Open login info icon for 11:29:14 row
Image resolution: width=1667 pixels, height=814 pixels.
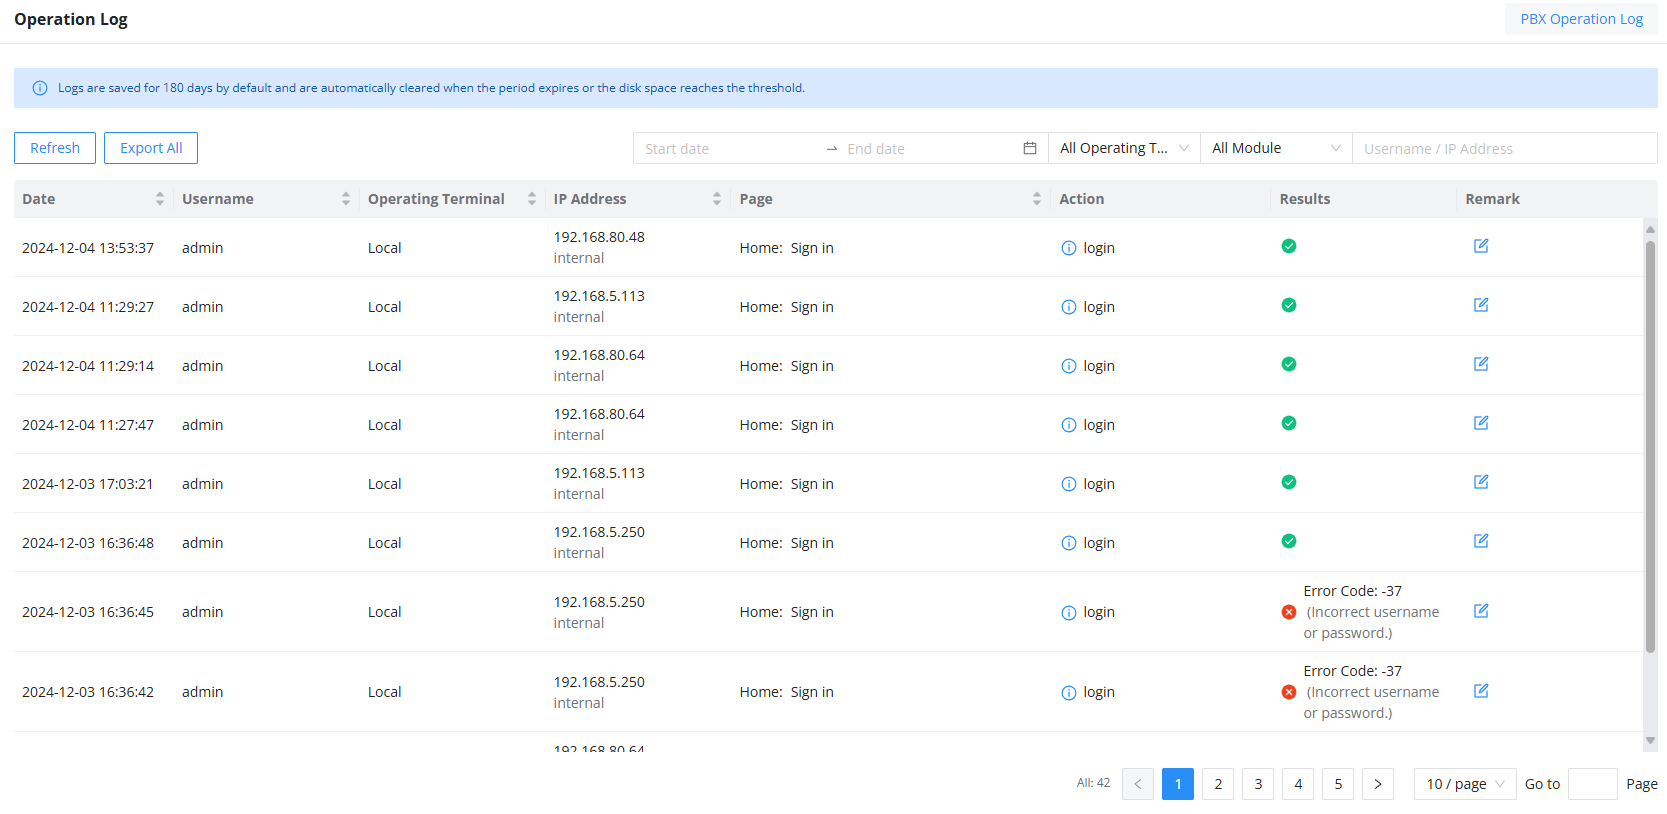point(1068,366)
